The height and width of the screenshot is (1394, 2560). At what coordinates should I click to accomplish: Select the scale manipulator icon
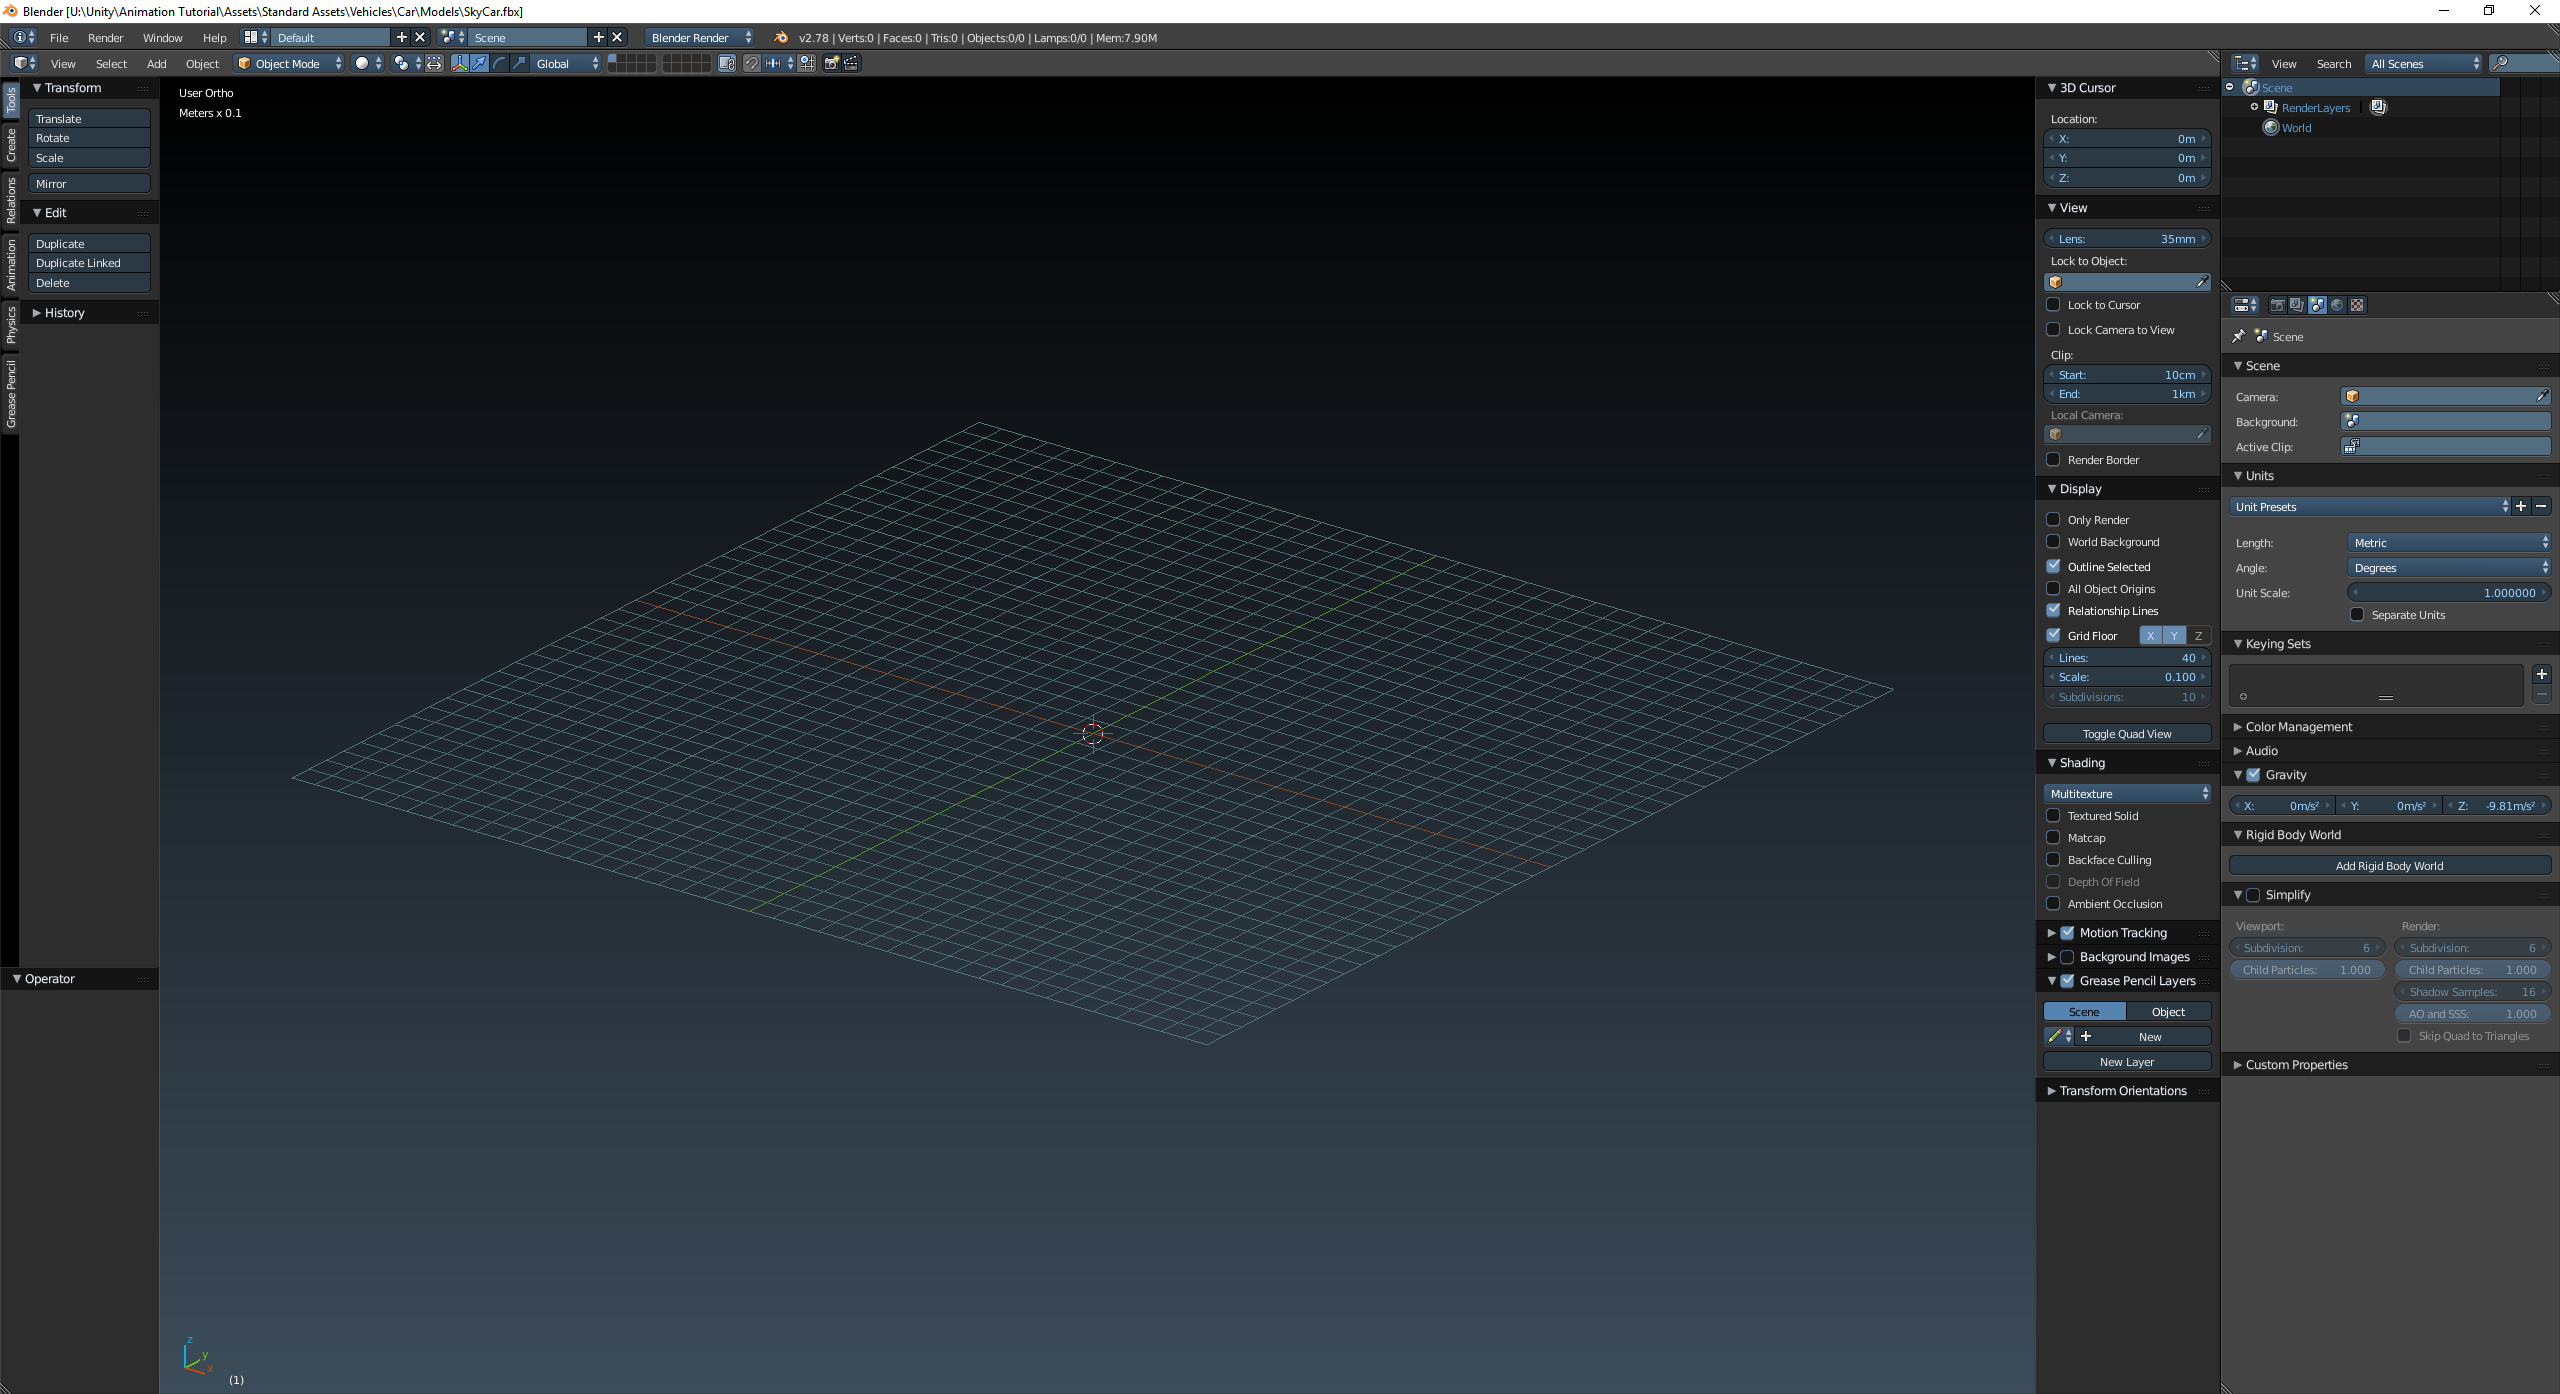pos(519,63)
